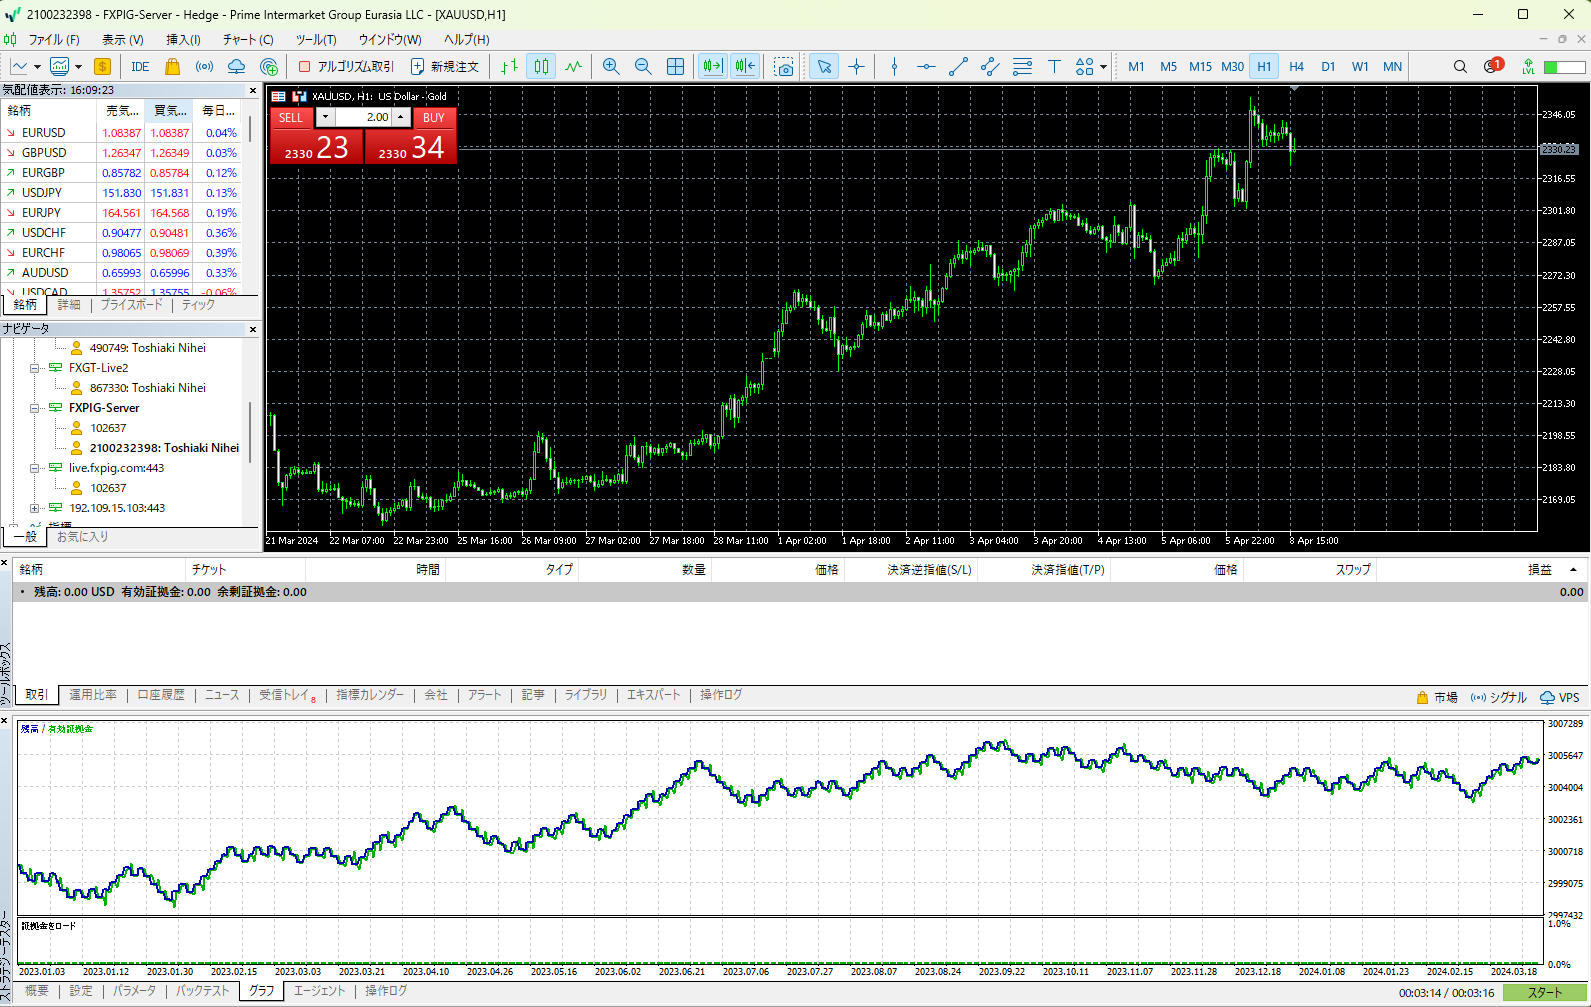Select D1 timeframe
This screenshot has height=1007, width=1591.
click(1328, 67)
